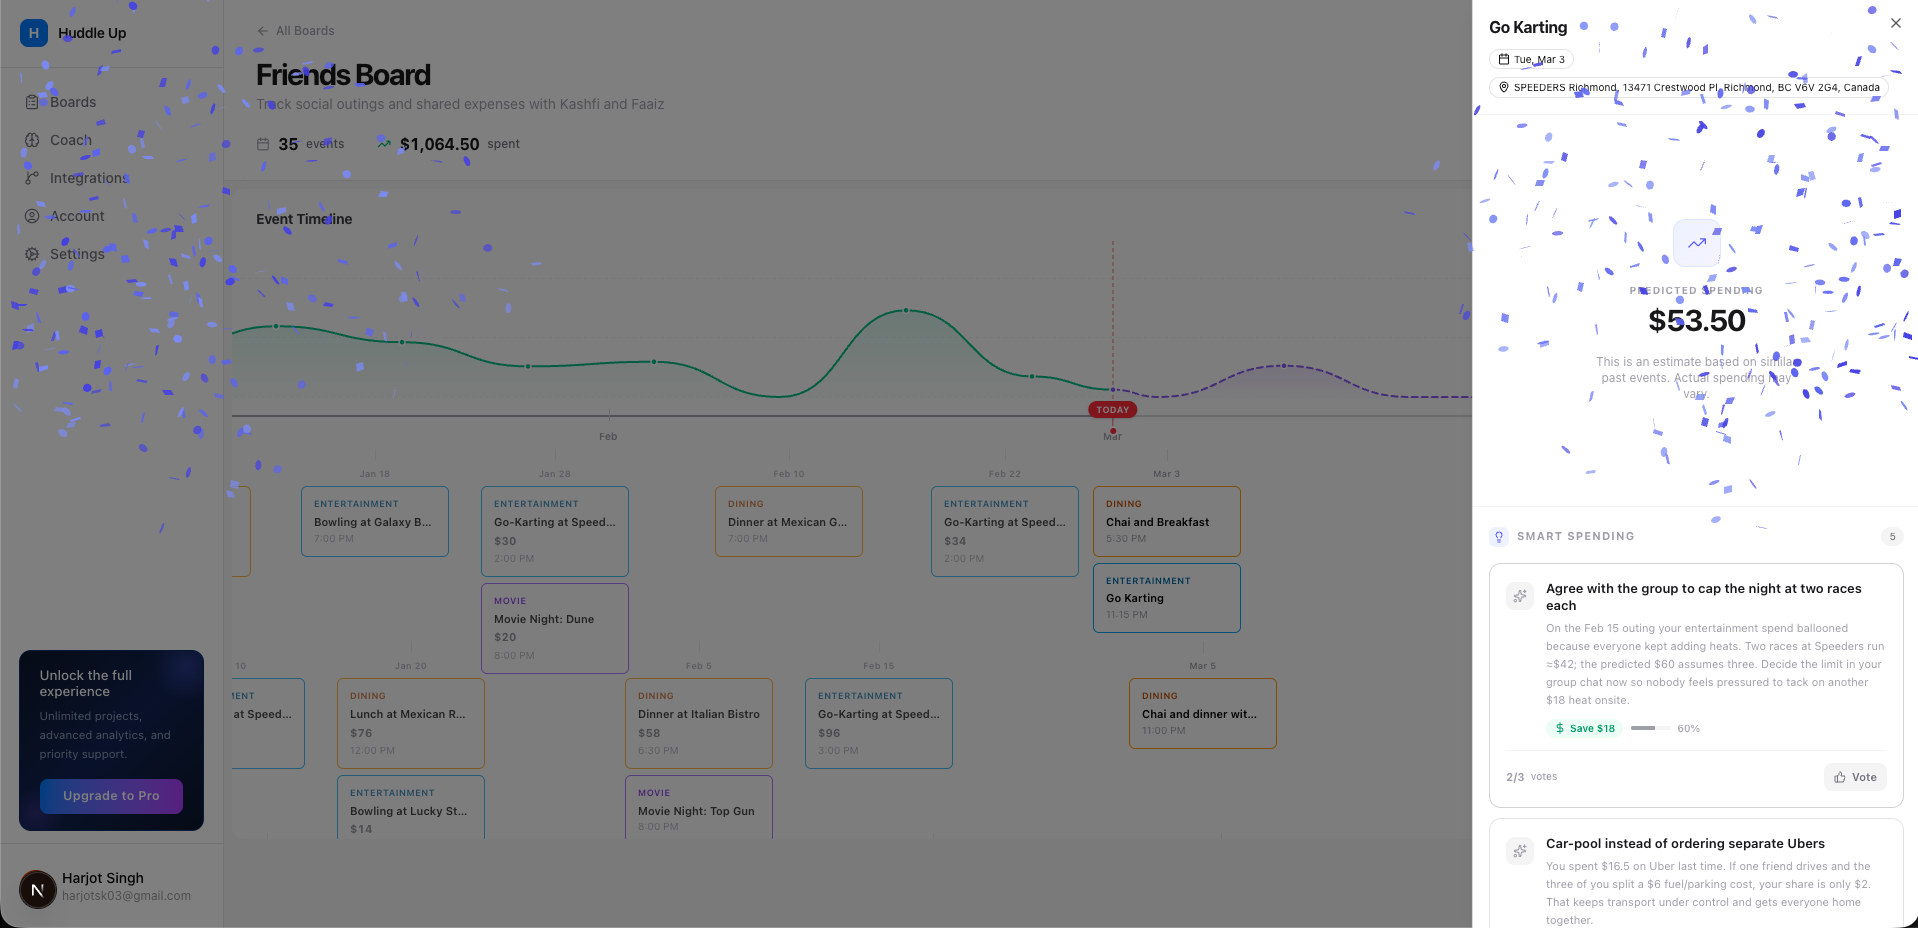Click the Smart Spending lightbulb icon
Viewport: 1918px width, 928px height.
pyautogui.click(x=1499, y=537)
